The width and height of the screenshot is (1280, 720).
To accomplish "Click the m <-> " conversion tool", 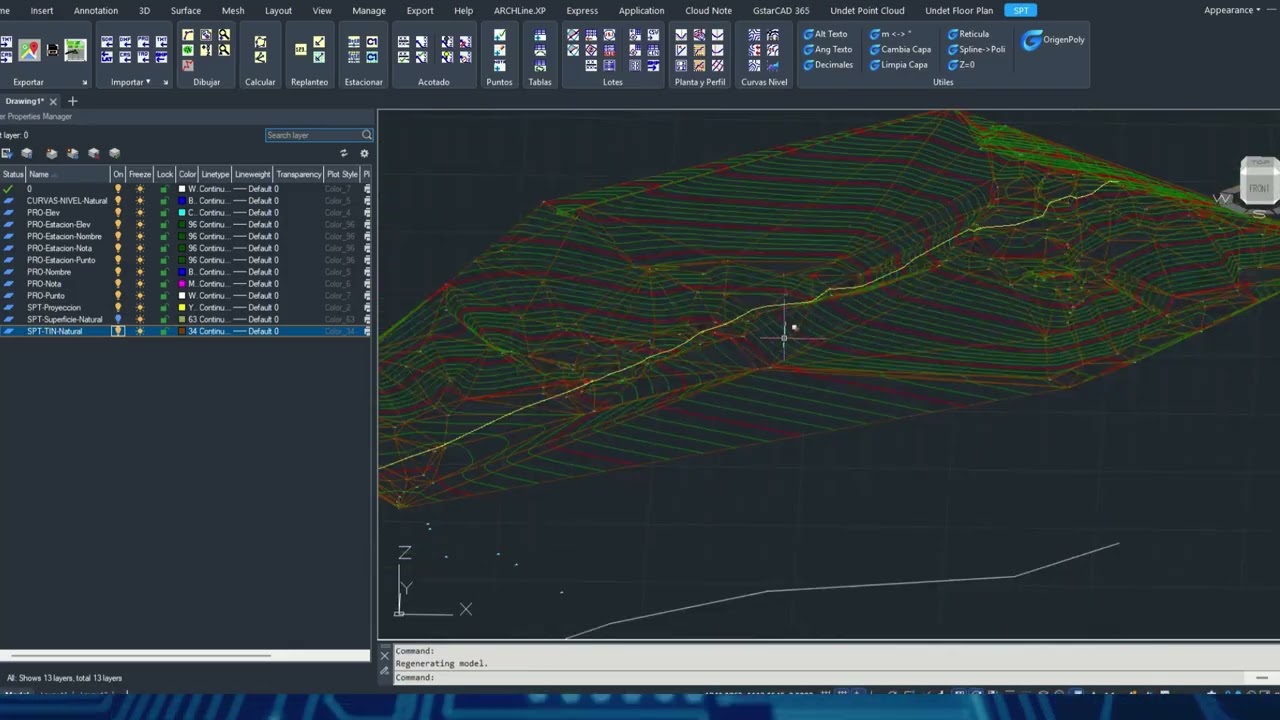I will tap(890, 34).
